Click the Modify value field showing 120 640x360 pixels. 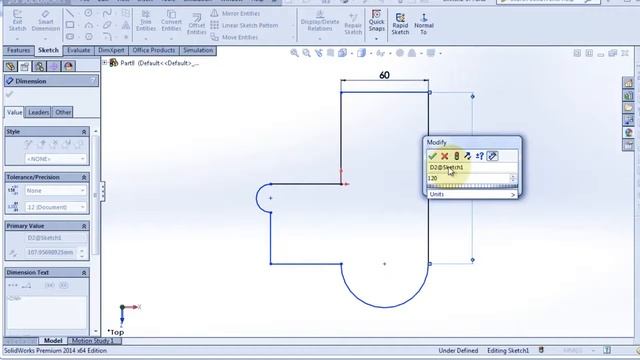click(x=468, y=178)
